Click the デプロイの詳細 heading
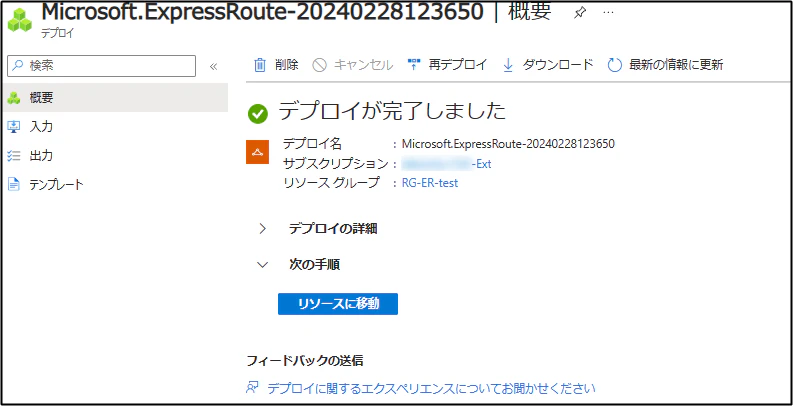Viewport: 793px width, 406px height. 333,229
